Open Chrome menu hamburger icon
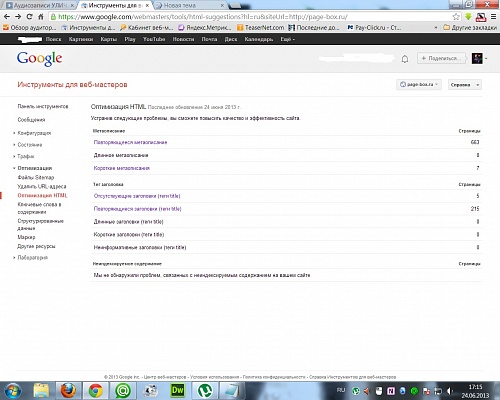Screen dimensions: 500x400 coord(494,17)
